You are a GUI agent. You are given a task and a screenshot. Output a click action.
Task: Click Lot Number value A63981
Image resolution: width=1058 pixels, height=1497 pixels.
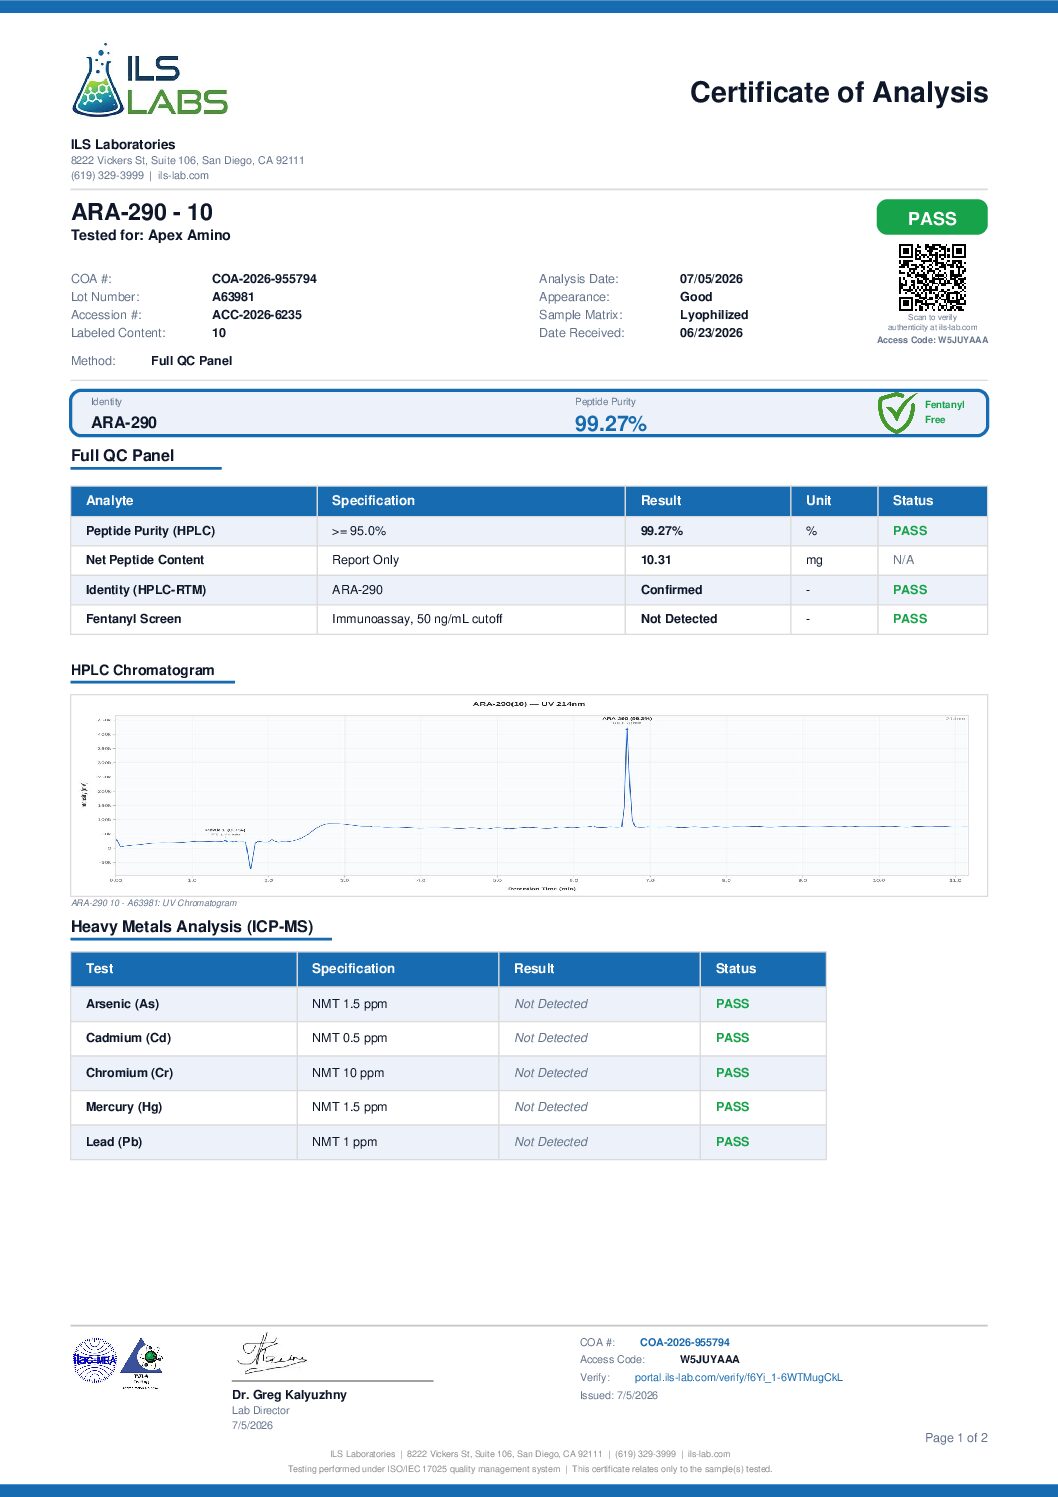(233, 297)
